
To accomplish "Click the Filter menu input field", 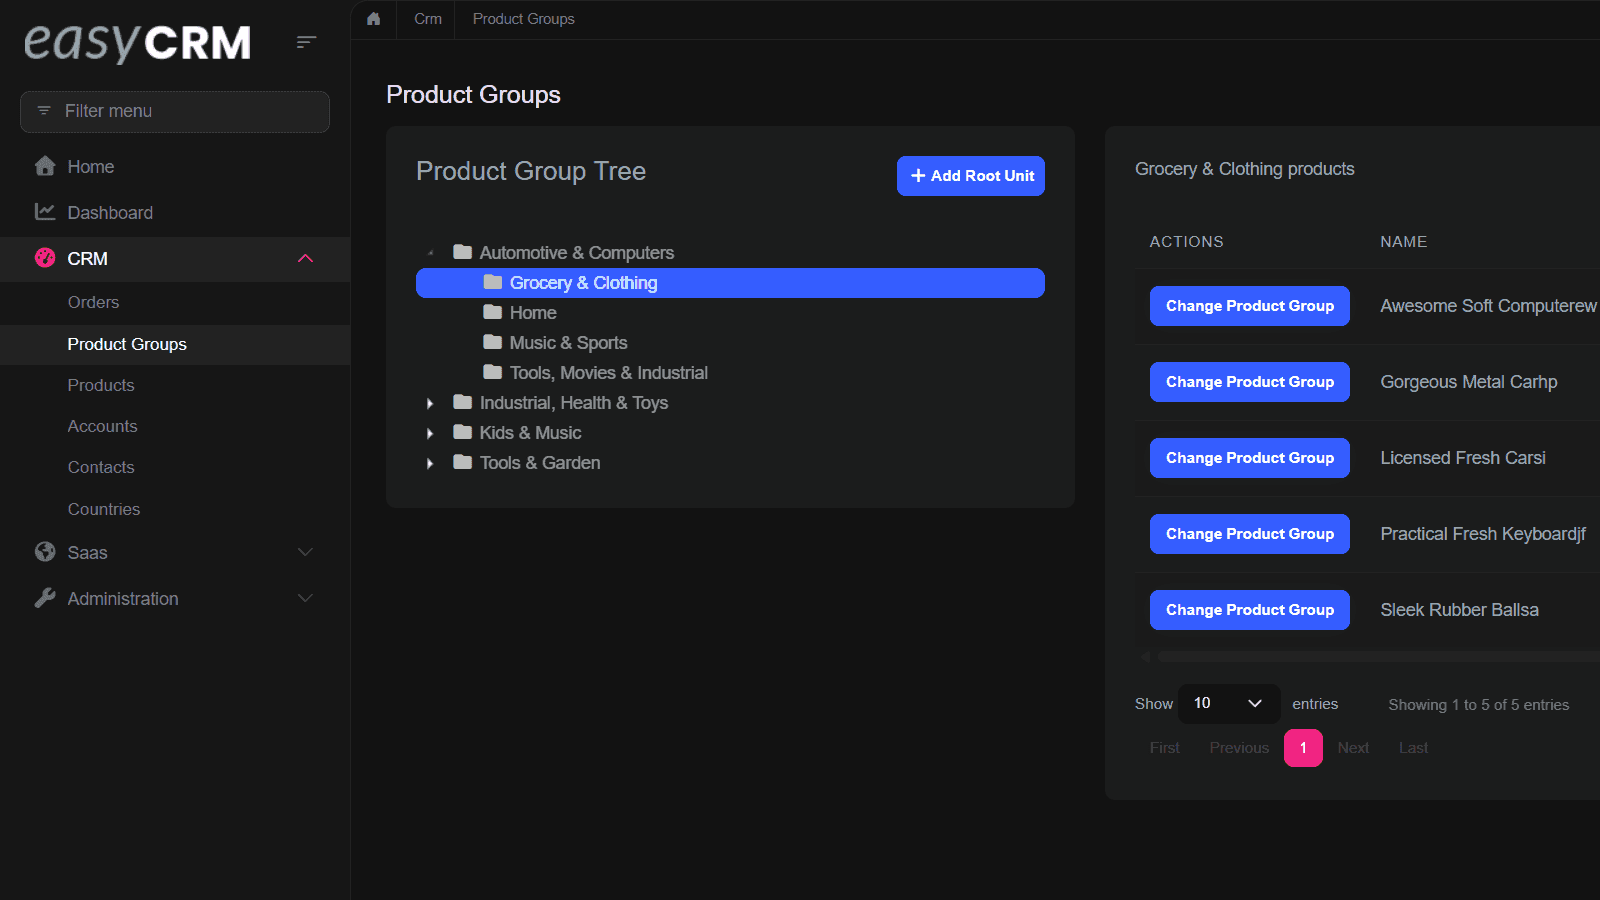I will (x=175, y=111).
